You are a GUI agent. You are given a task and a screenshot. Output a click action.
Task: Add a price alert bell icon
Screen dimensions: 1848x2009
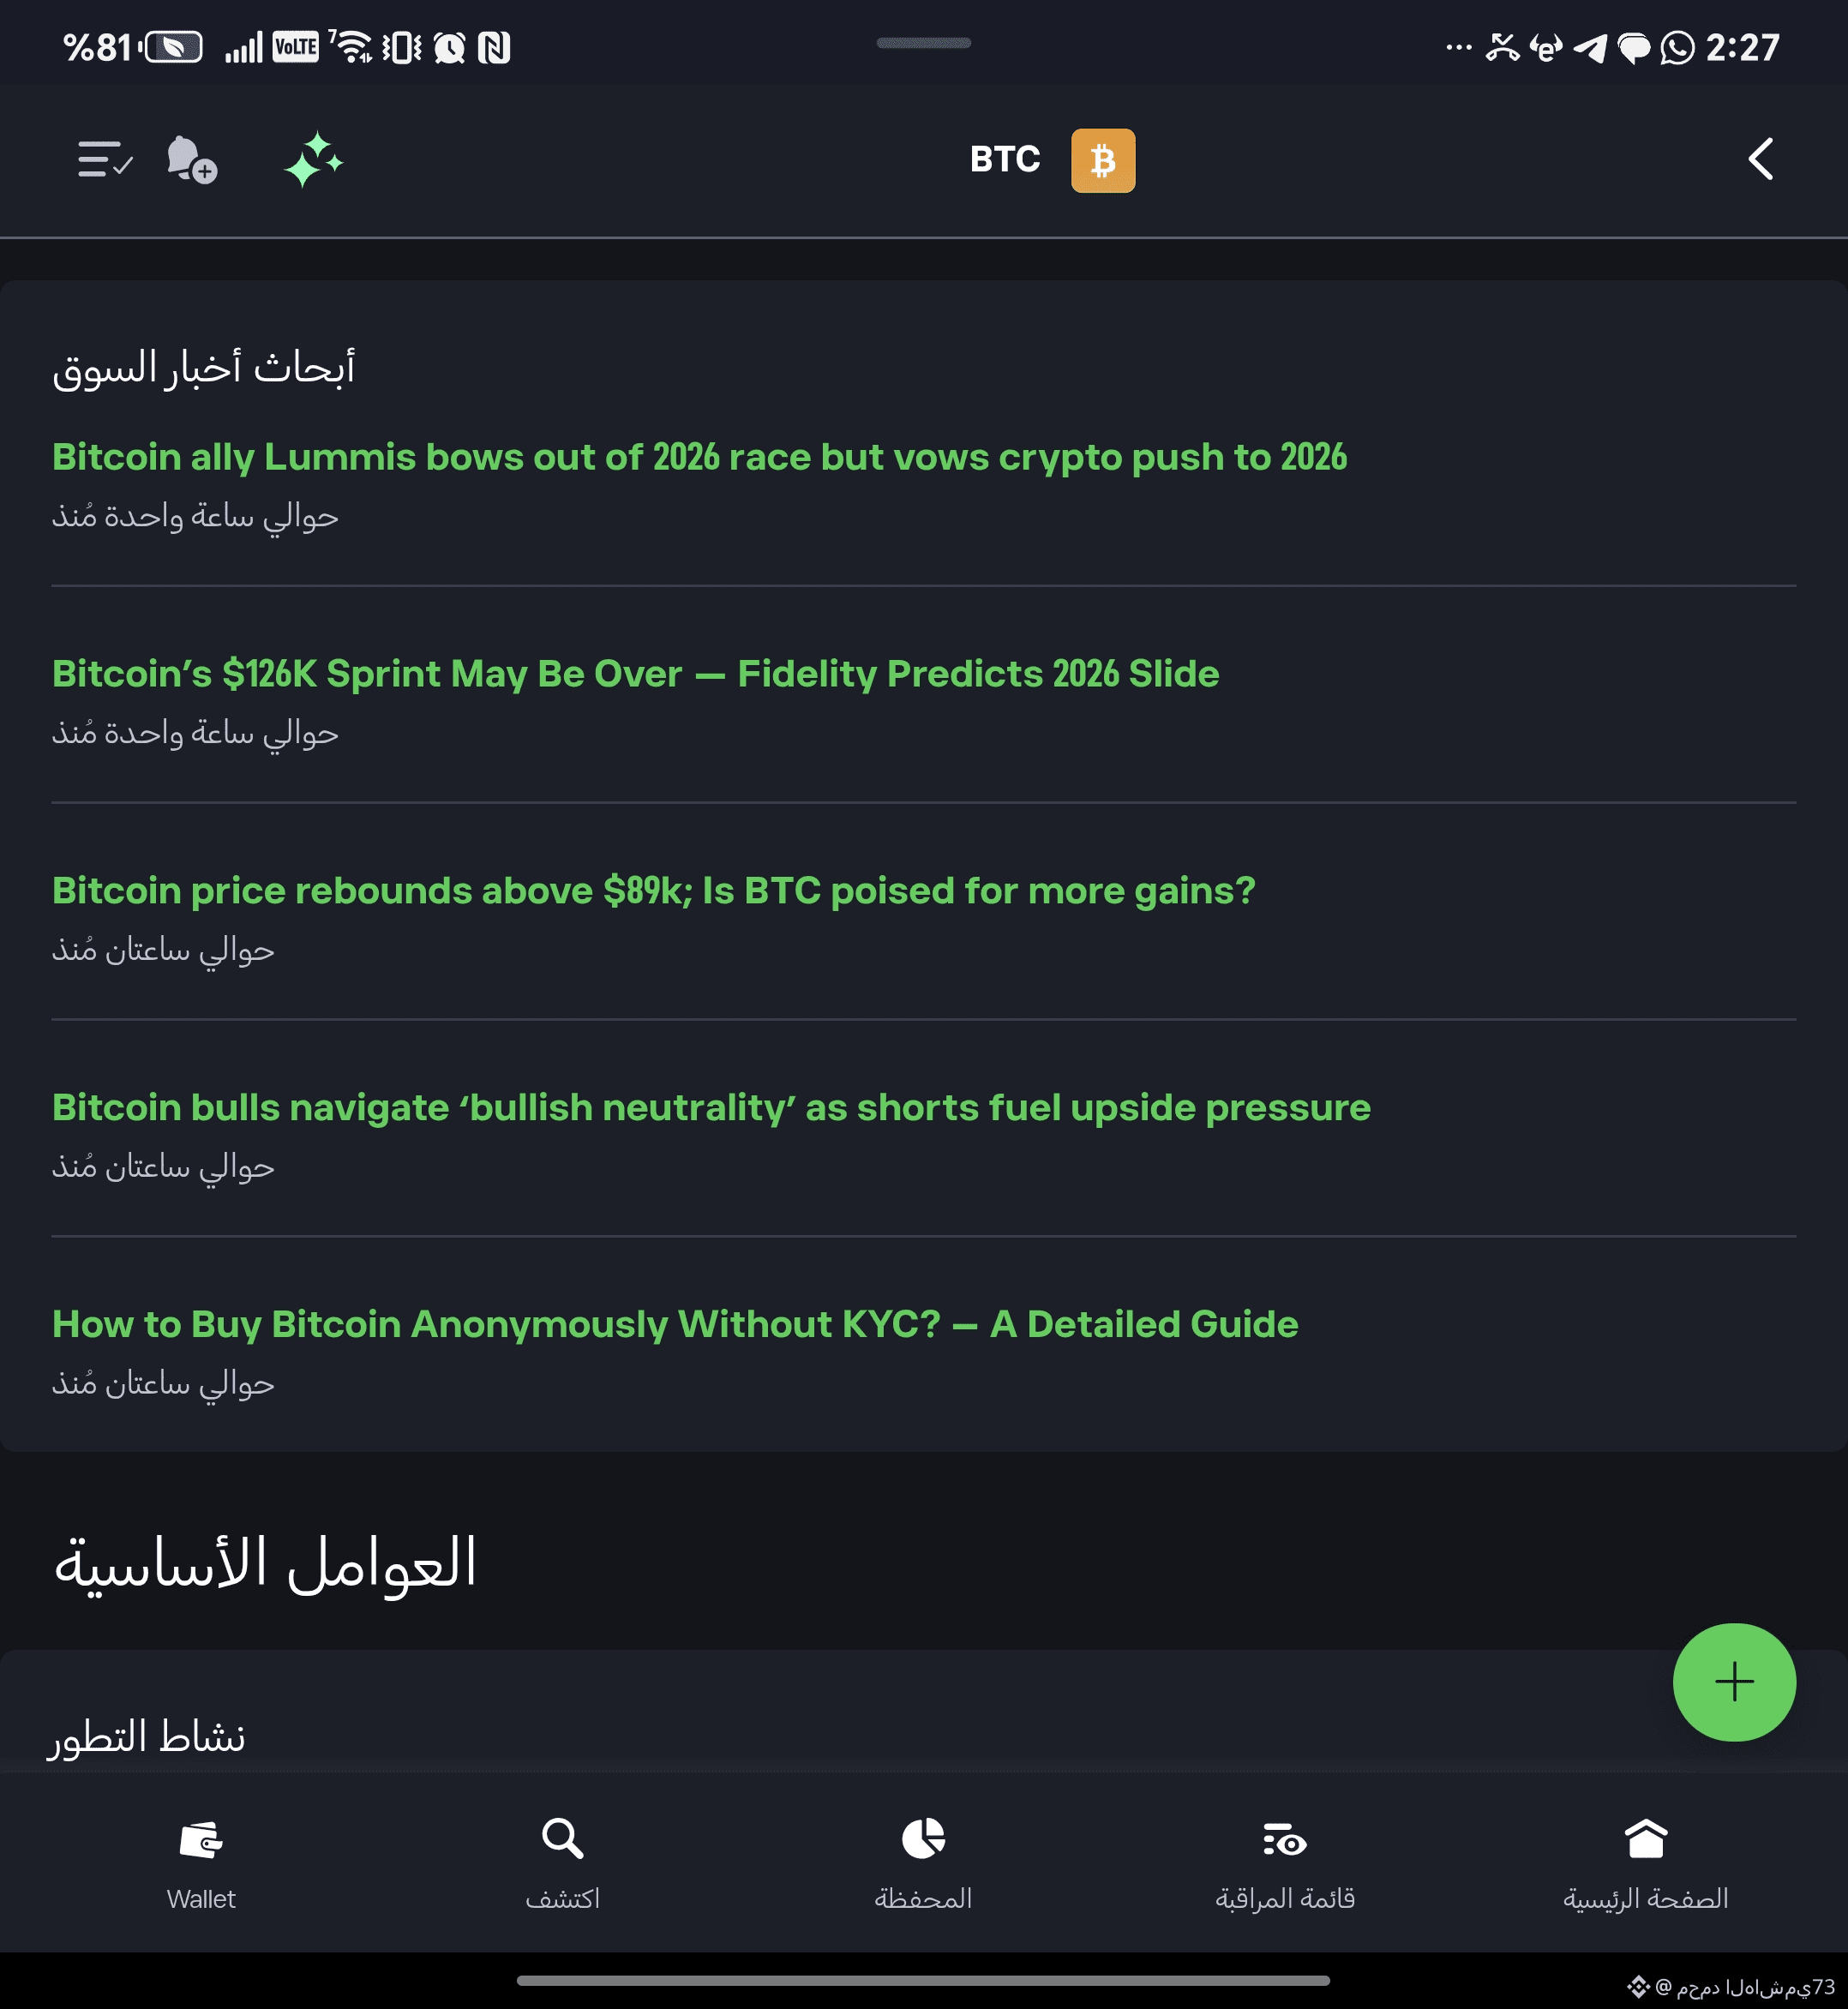point(191,160)
